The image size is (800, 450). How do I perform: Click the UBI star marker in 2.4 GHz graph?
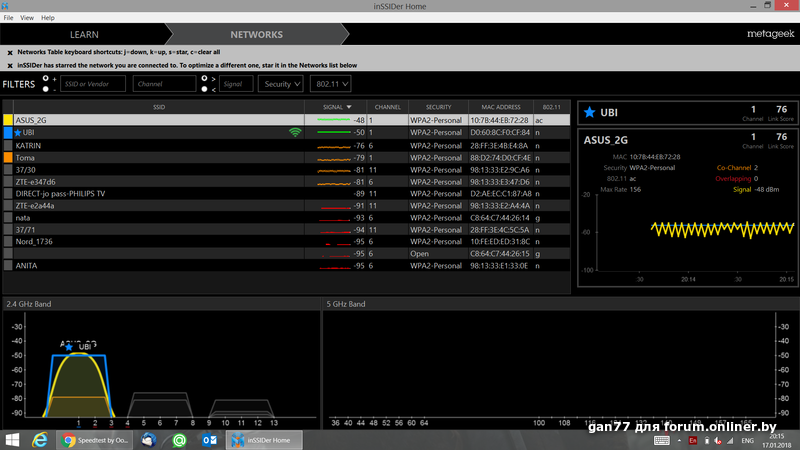69,347
